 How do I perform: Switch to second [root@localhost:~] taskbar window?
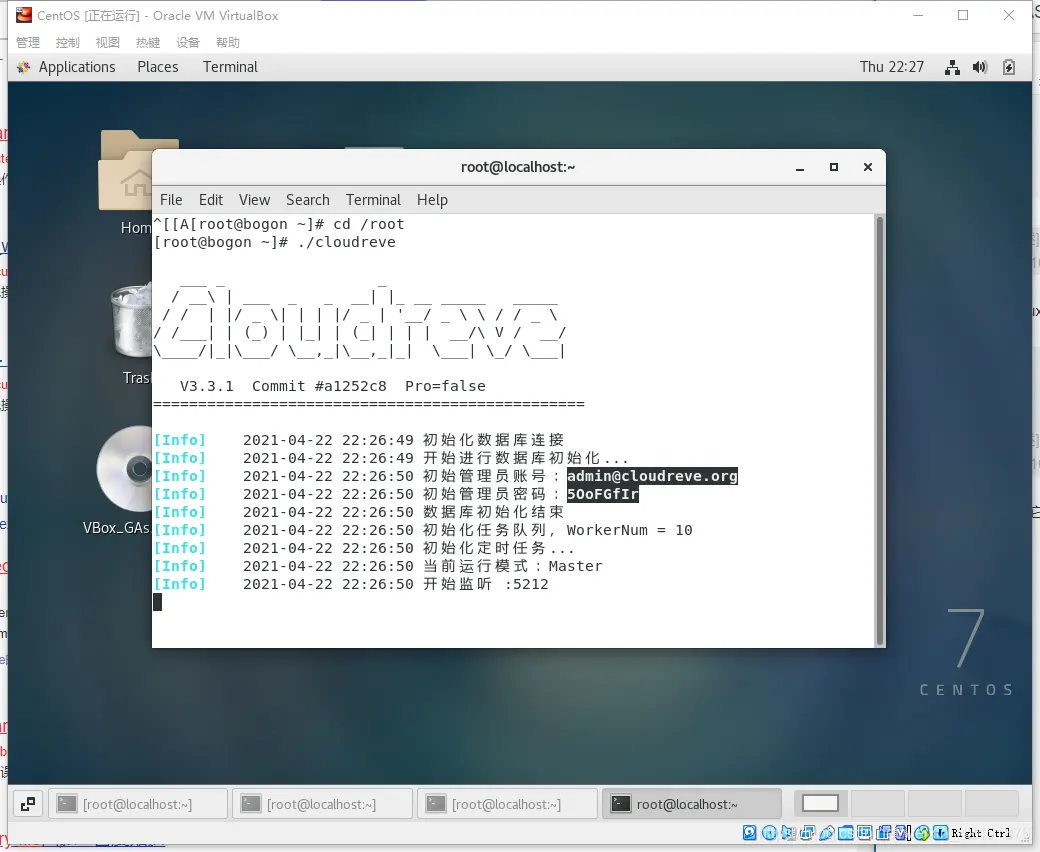click(322, 804)
